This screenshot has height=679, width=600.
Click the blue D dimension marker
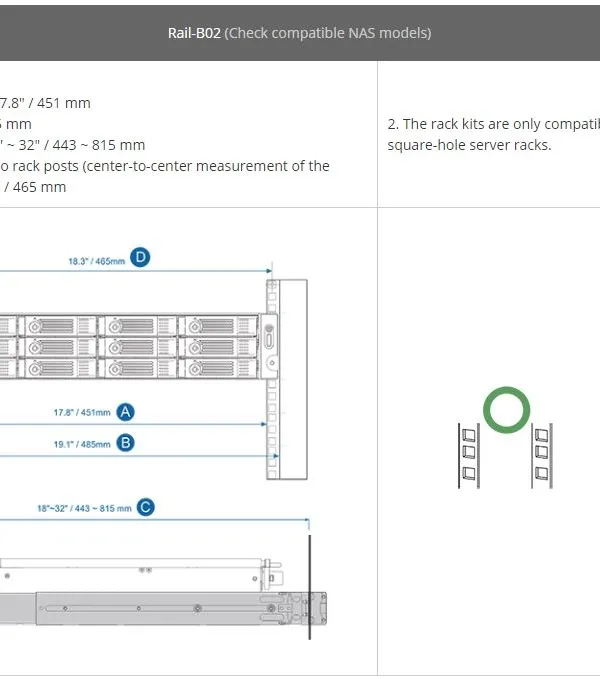tap(140, 257)
